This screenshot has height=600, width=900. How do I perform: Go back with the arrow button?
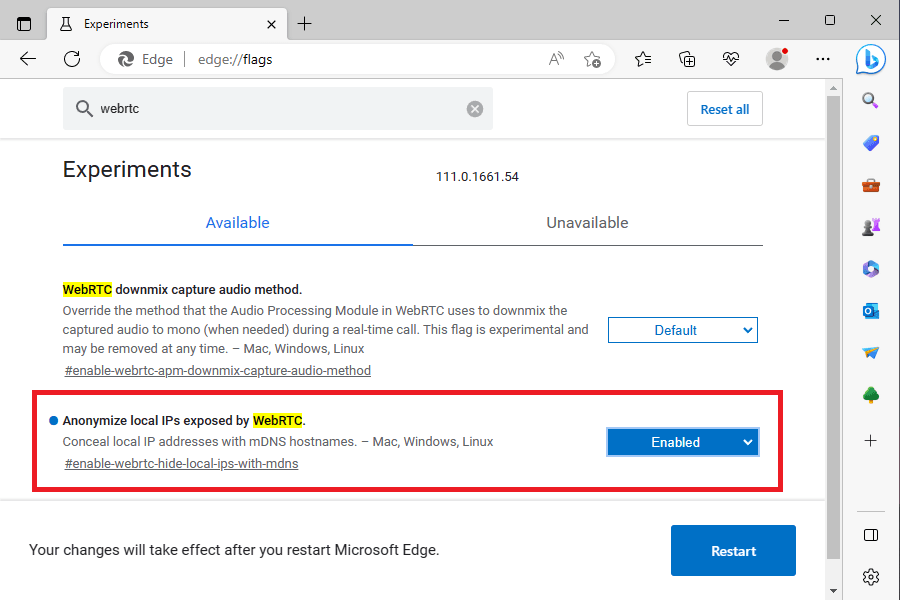click(x=28, y=59)
